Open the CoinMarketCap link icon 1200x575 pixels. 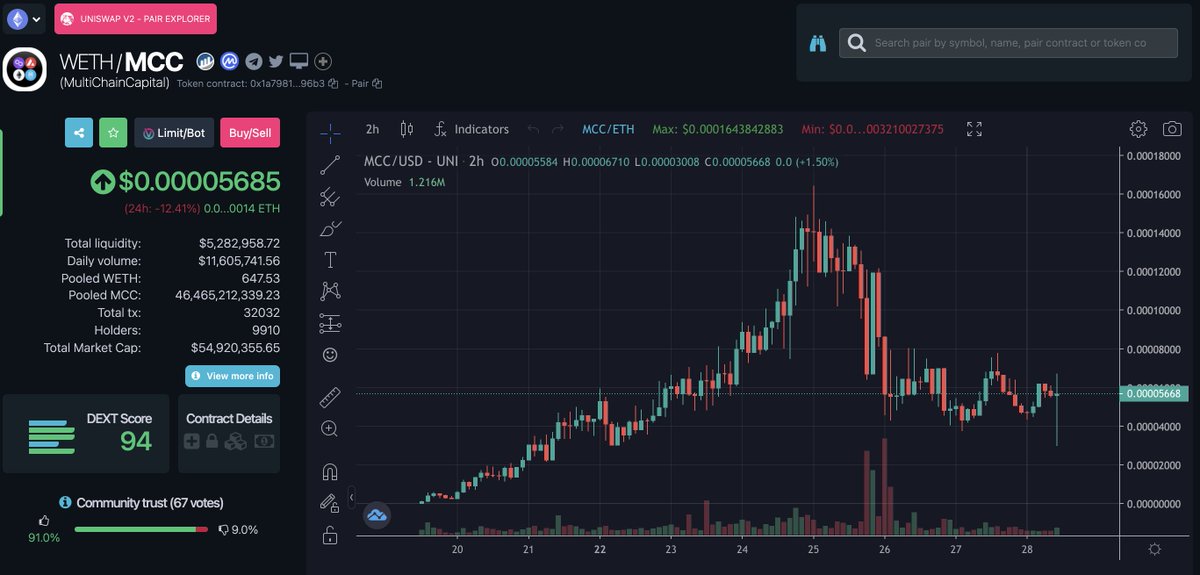[x=229, y=62]
